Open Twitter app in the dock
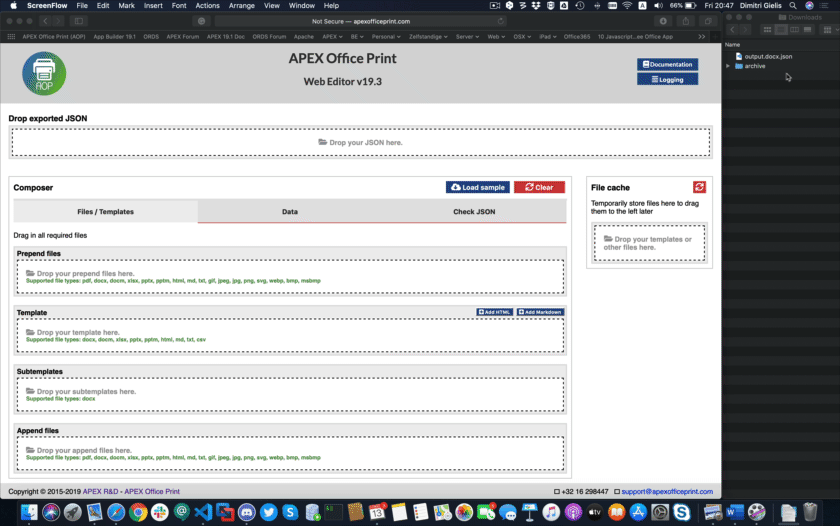The width and height of the screenshot is (840, 526). (268, 512)
